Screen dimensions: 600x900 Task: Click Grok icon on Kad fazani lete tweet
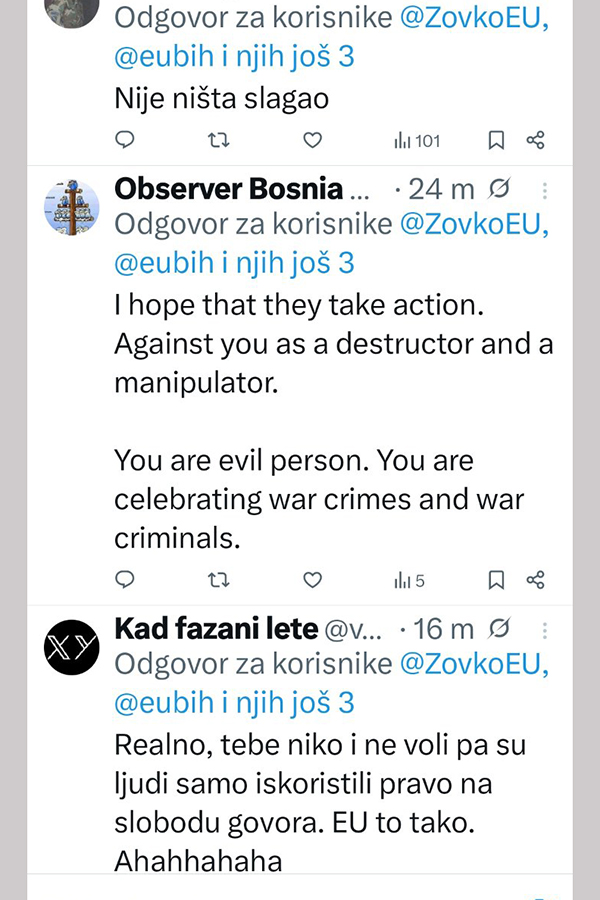click(x=502, y=629)
